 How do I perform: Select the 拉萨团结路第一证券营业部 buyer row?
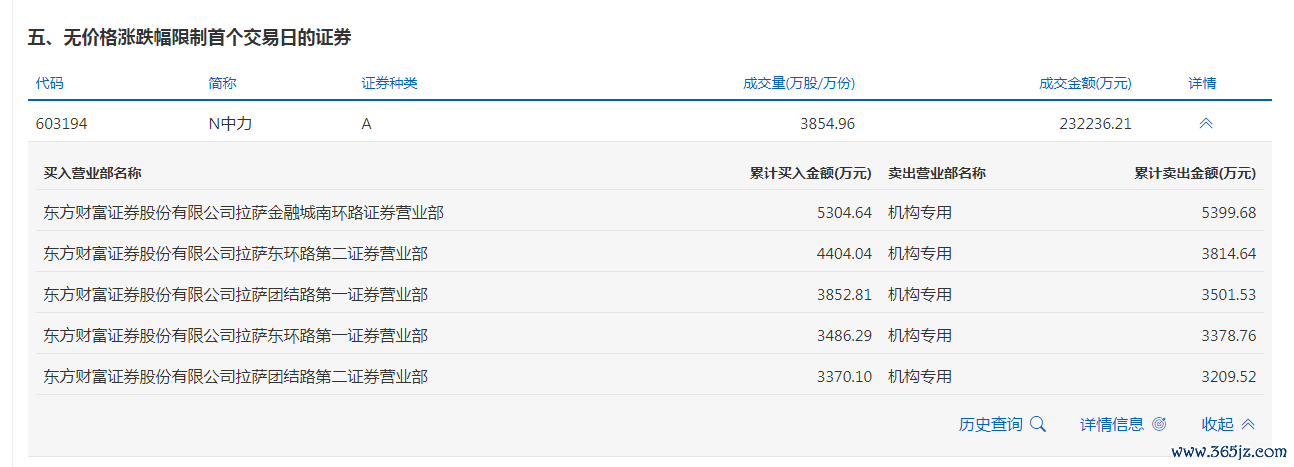235,295
